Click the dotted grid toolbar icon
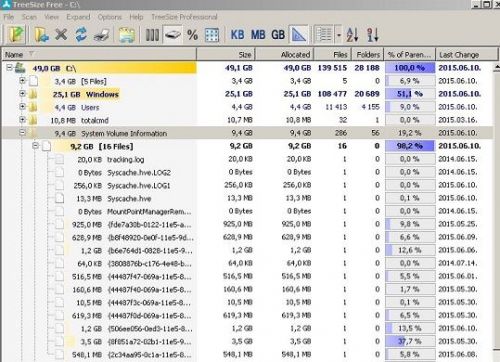This screenshot has width=500, height=362. pos(212,35)
